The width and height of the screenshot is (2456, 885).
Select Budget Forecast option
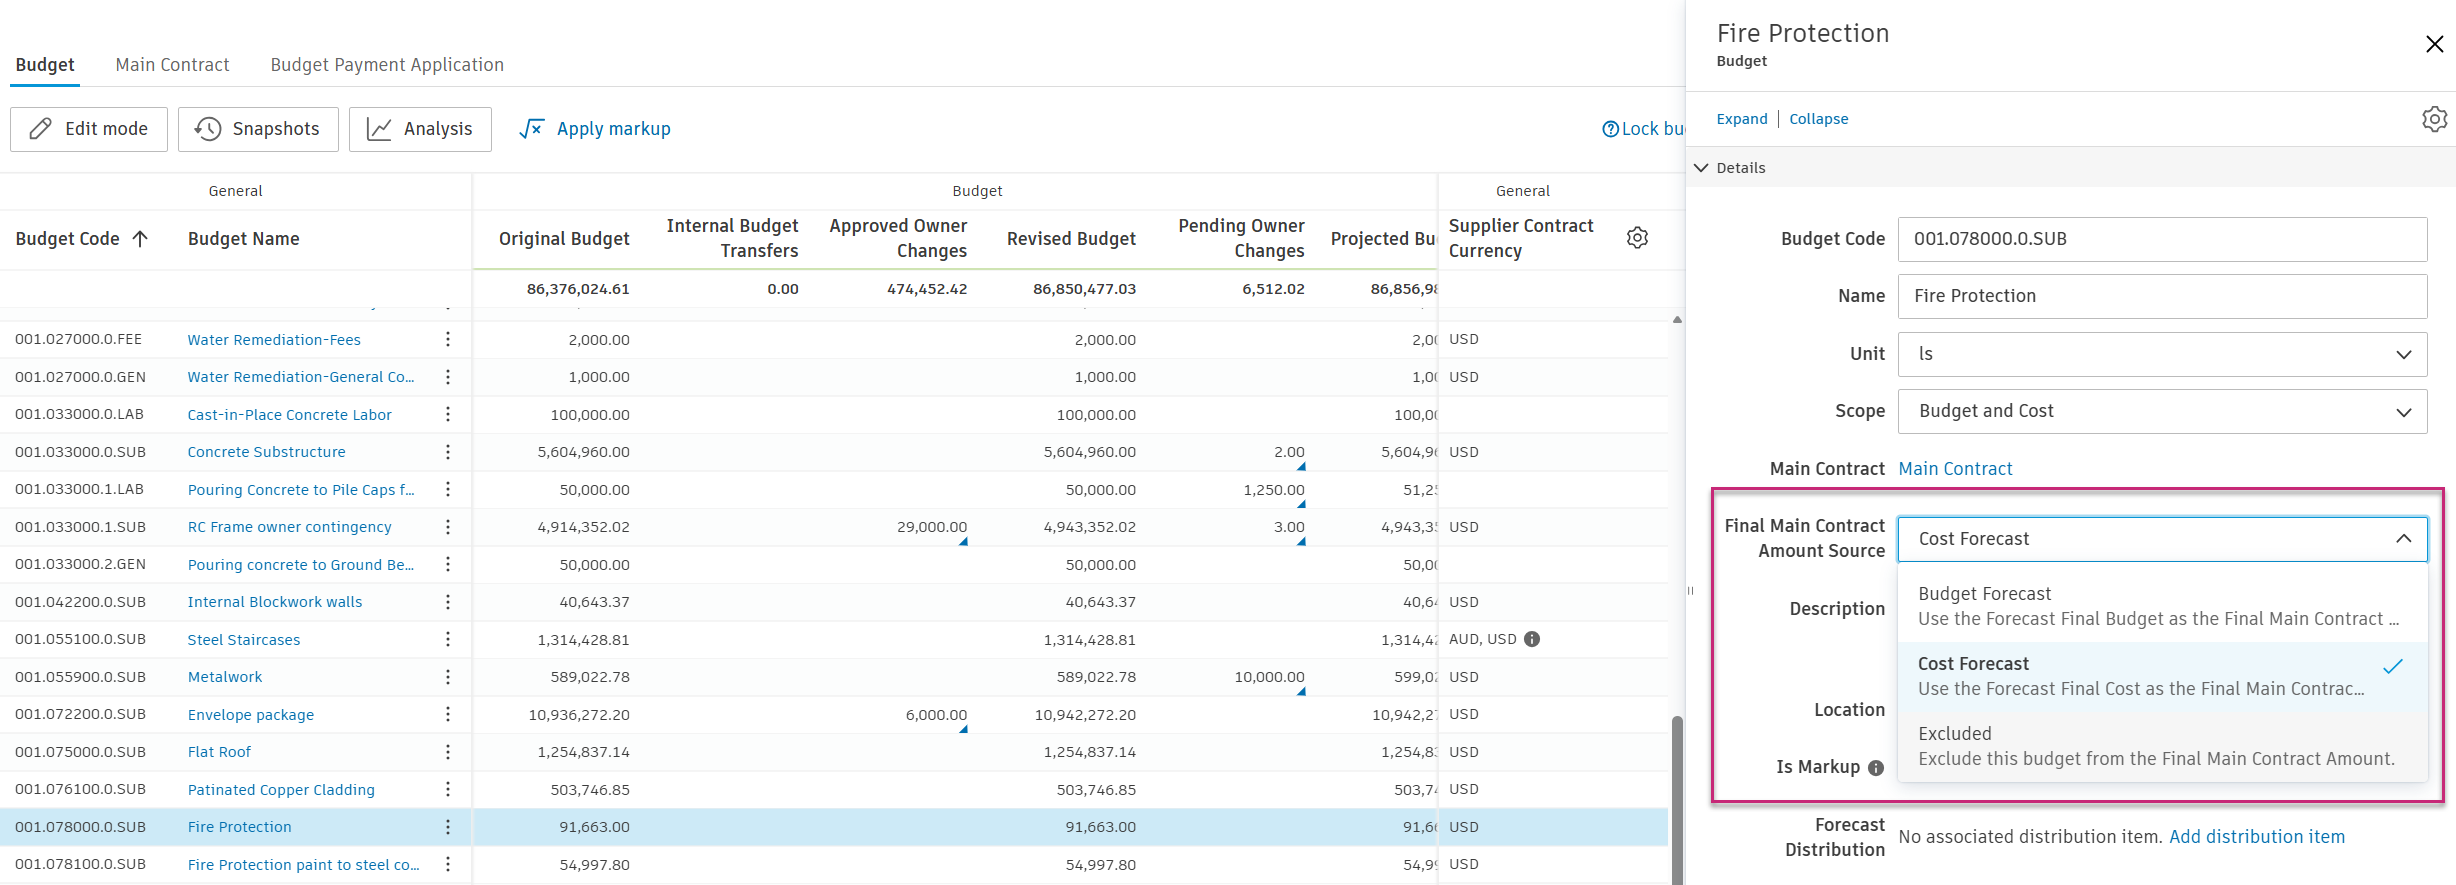pos(2162,606)
